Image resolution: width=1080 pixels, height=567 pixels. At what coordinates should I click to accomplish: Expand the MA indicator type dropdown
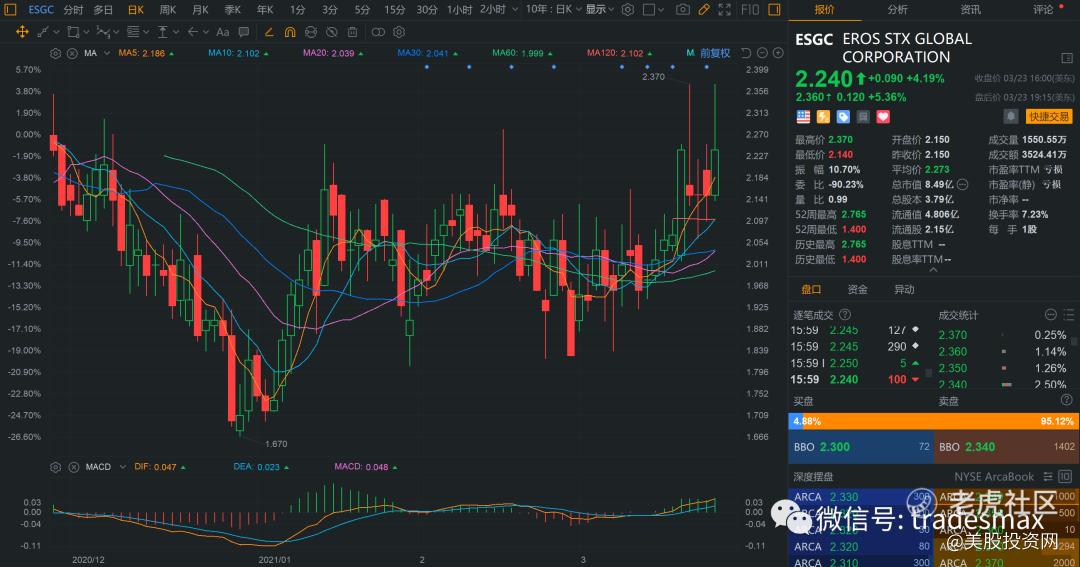[107, 53]
